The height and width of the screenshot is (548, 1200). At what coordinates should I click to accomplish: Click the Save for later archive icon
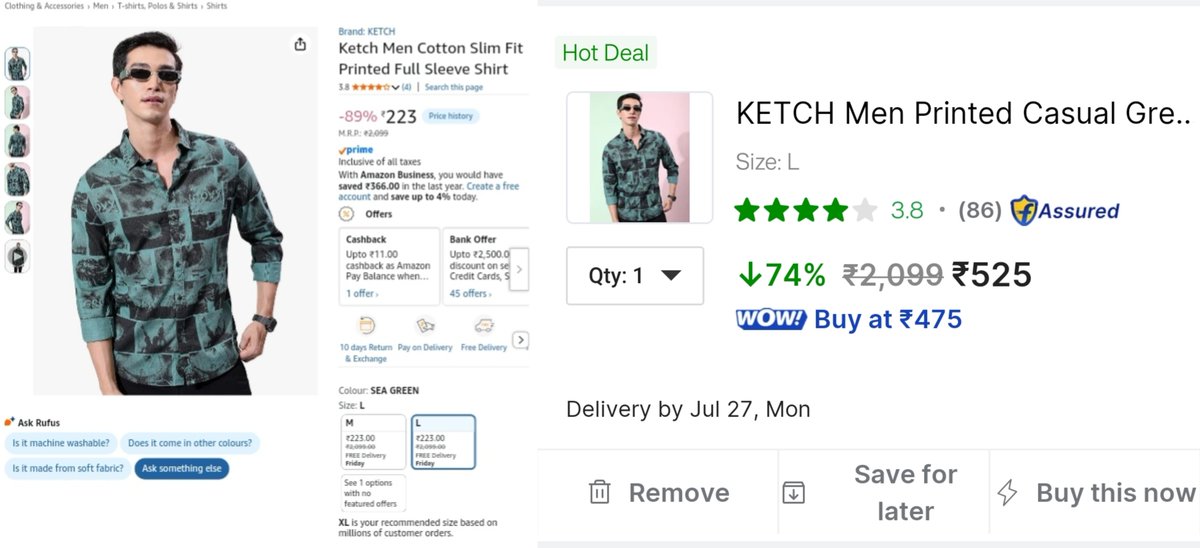793,492
